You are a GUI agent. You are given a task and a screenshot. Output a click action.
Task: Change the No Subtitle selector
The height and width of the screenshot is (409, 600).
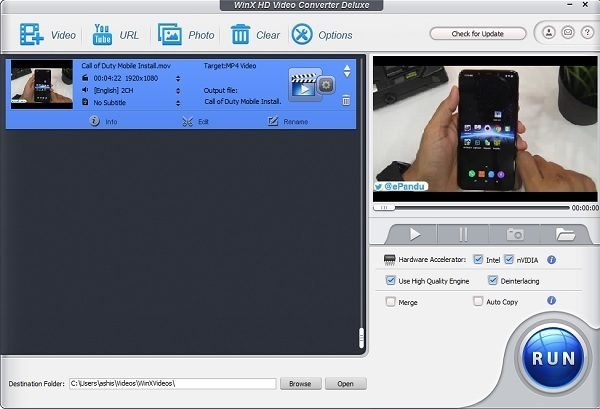coord(178,103)
